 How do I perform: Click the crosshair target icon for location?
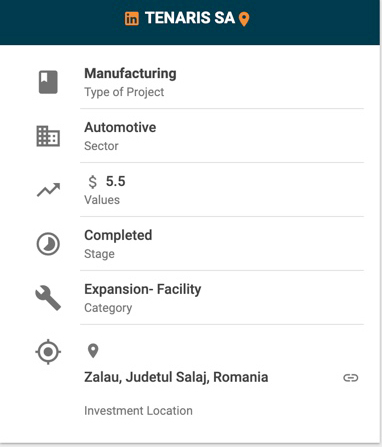tap(48, 352)
